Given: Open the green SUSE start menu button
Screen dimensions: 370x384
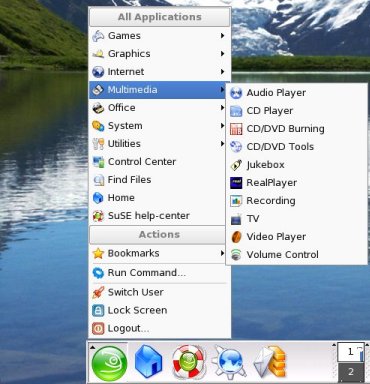Looking at the screenshot, I should [109, 364].
